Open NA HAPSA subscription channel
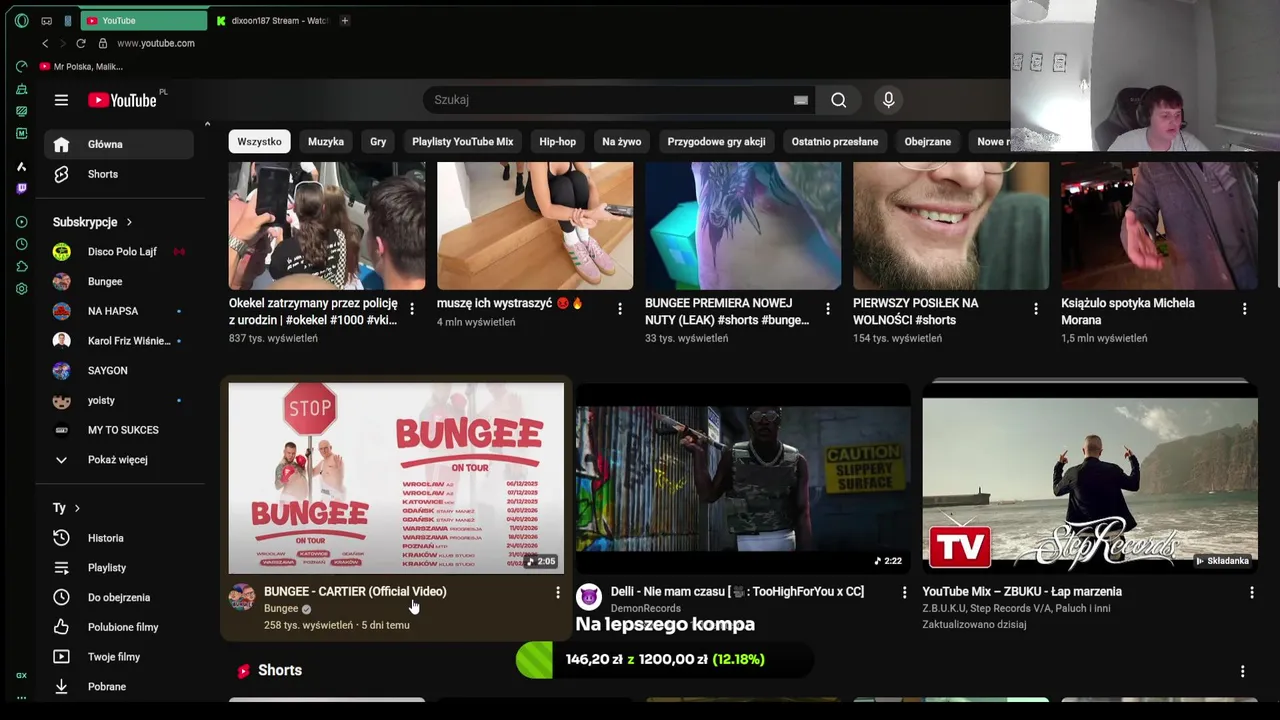 coord(121,311)
